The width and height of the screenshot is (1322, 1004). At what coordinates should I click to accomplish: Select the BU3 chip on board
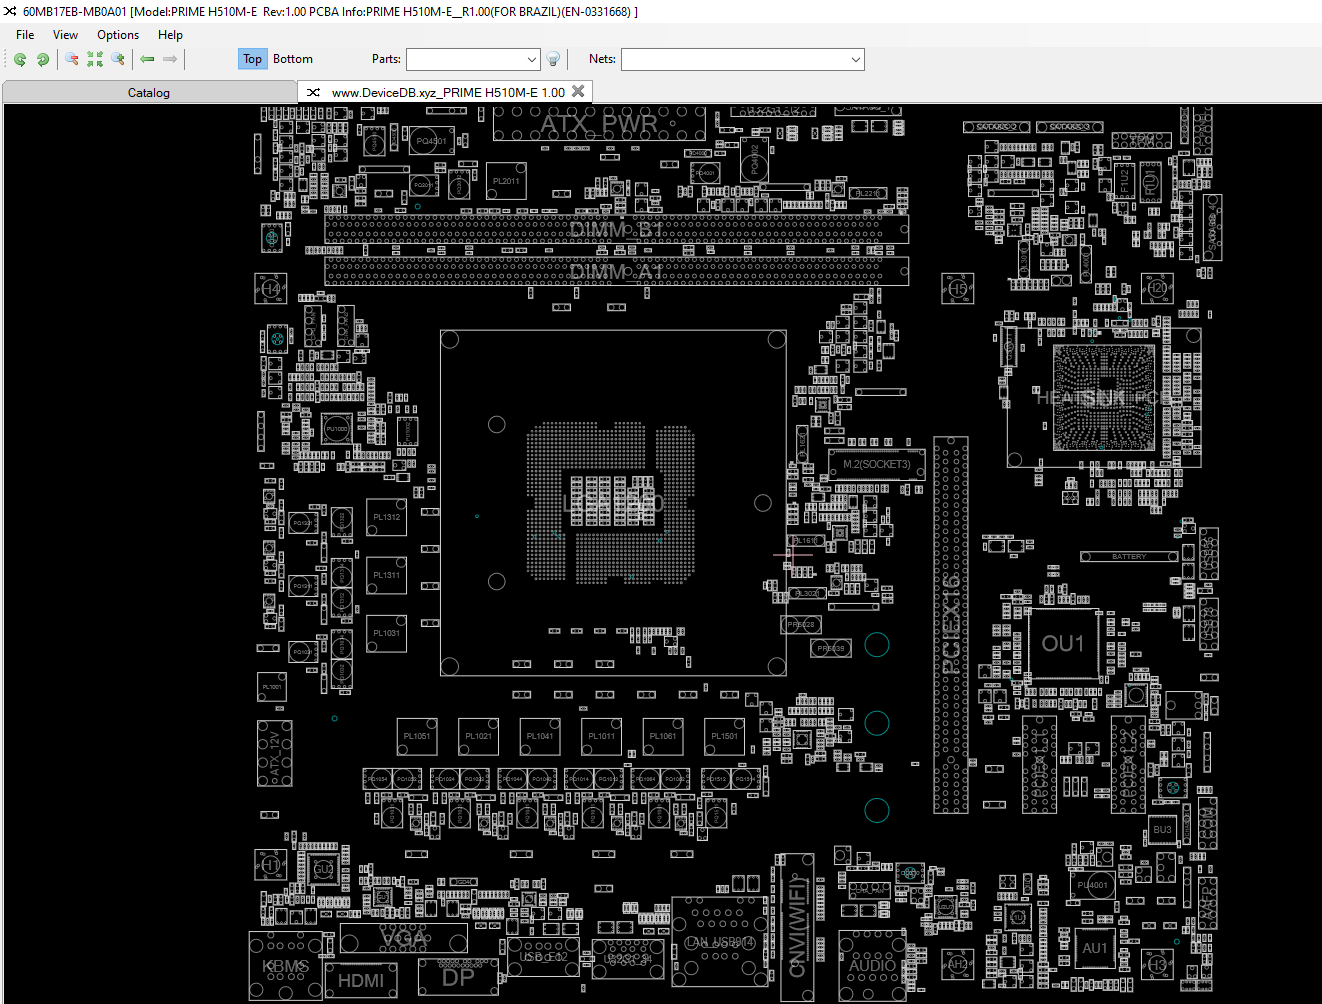click(x=1162, y=830)
